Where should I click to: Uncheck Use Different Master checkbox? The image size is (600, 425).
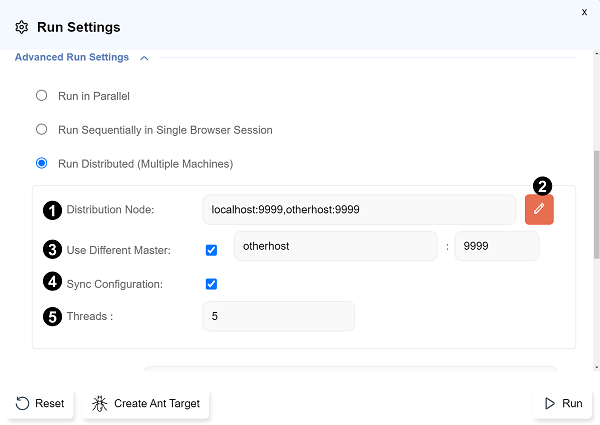coord(211,250)
